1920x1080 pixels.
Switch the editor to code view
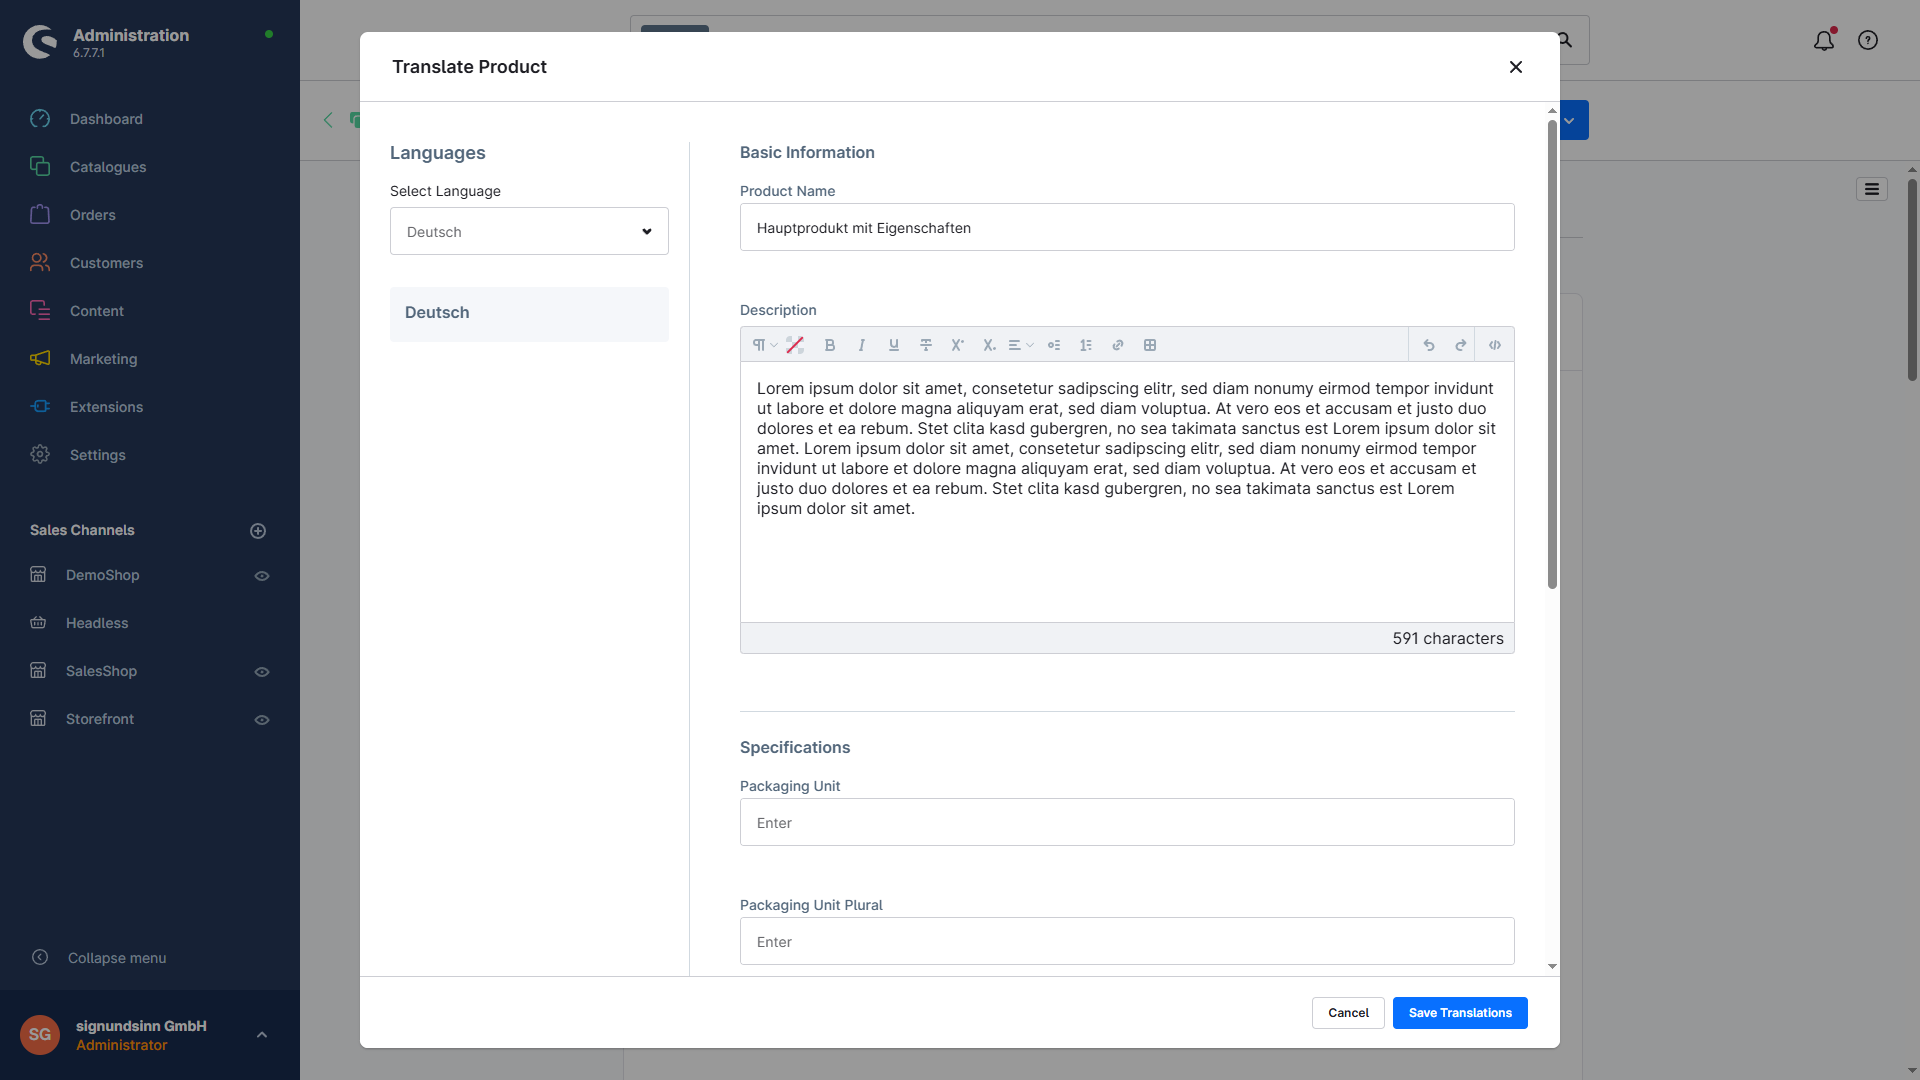[x=1495, y=345]
